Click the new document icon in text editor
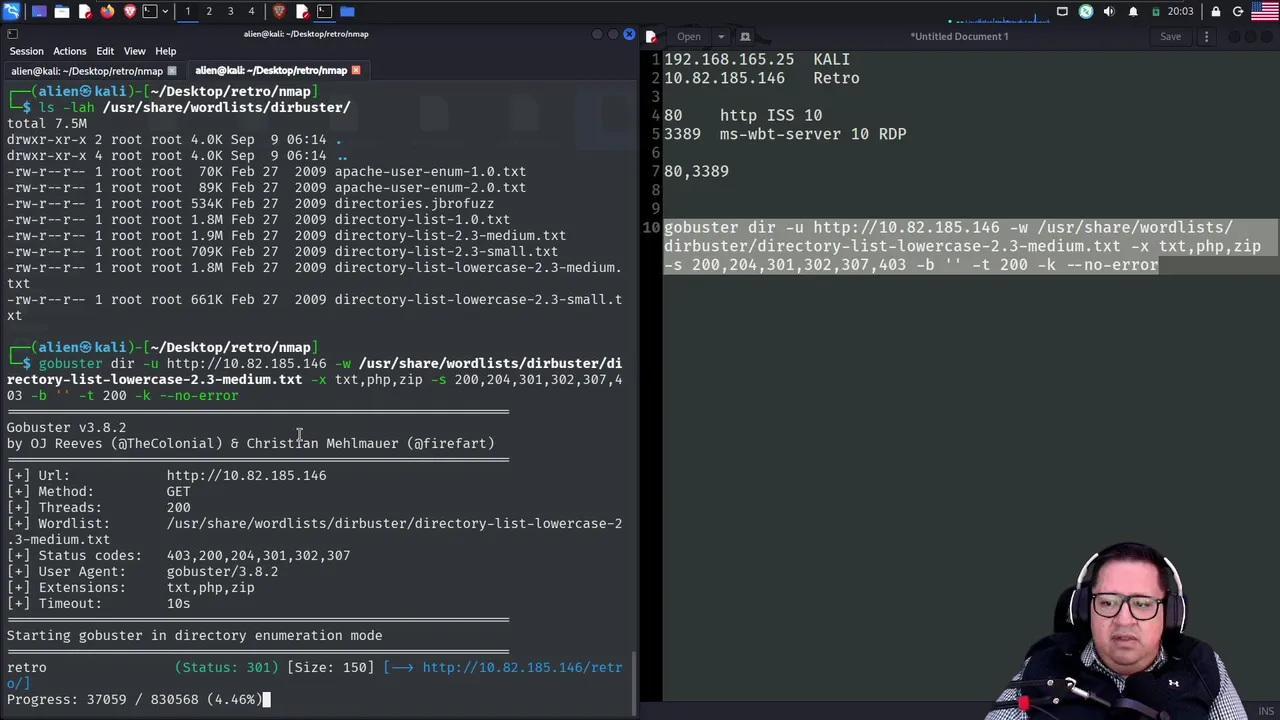Viewport: 1280px width, 720px height. click(x=651, y=37)
